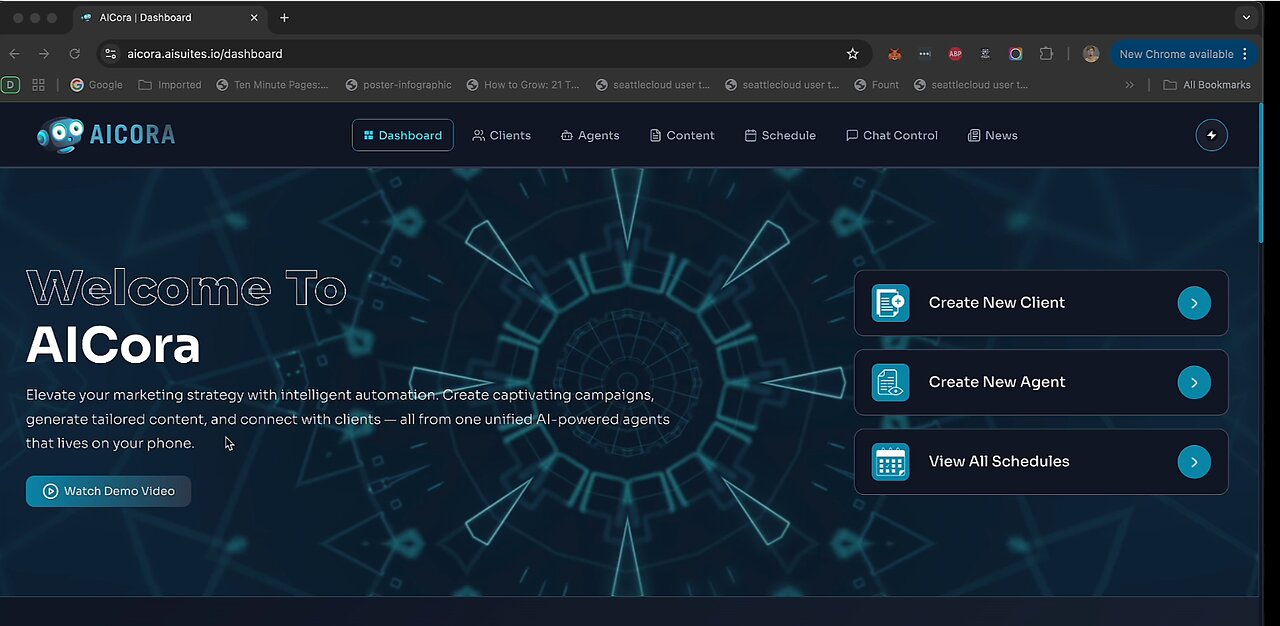
Task: Go back in browser history
Action: [x=14, y=54]
